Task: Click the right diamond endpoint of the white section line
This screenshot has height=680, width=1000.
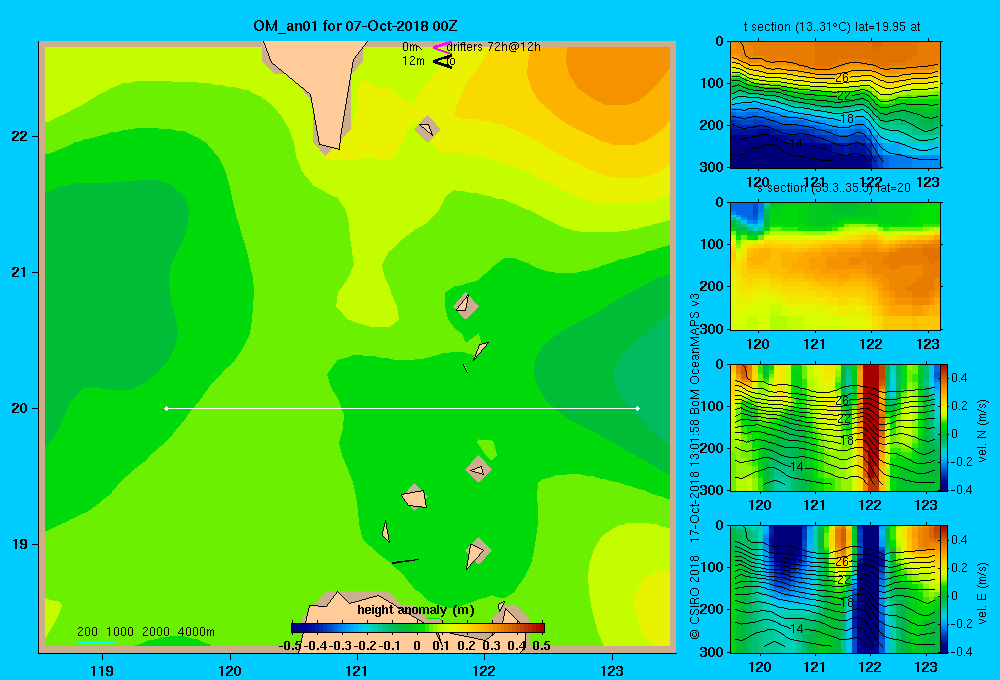Action: [638, 408]
